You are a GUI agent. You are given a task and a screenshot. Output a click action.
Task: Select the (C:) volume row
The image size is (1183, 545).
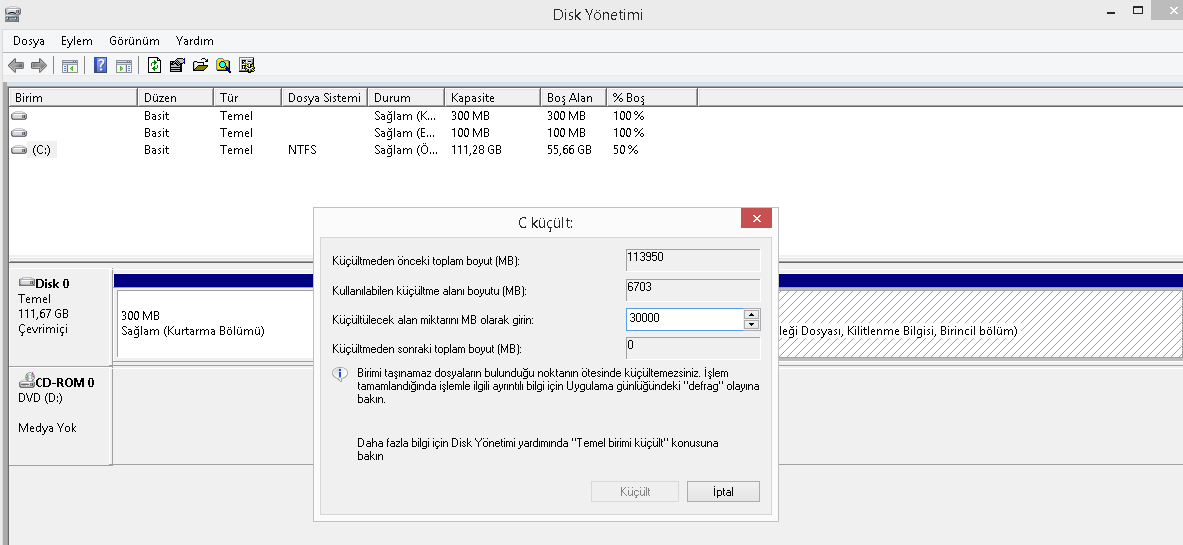coord(42,150)
